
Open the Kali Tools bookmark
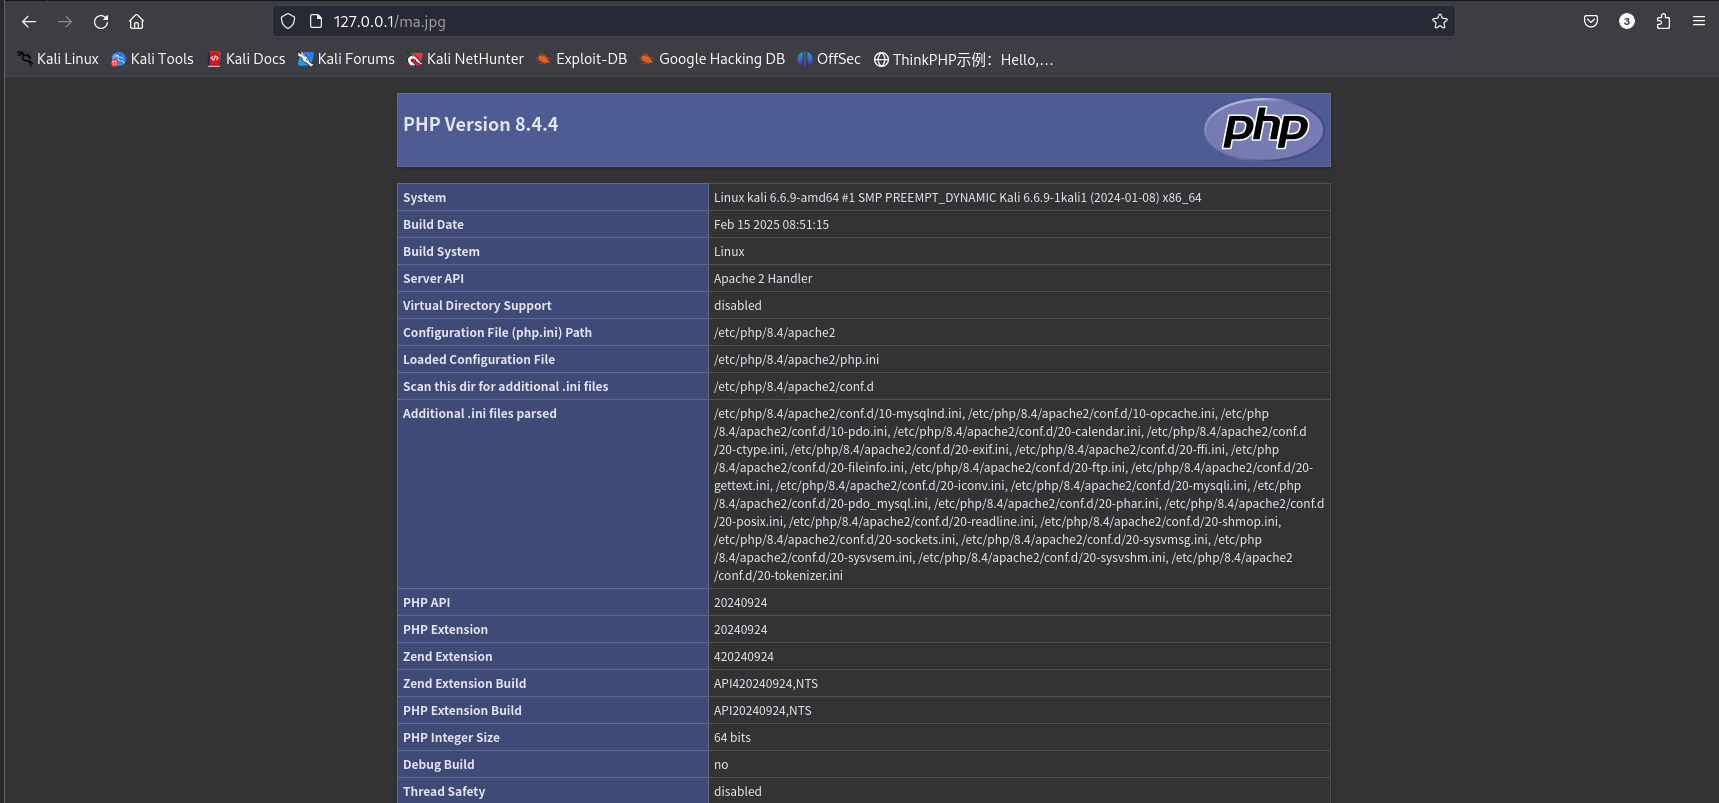tap(152, 59)
